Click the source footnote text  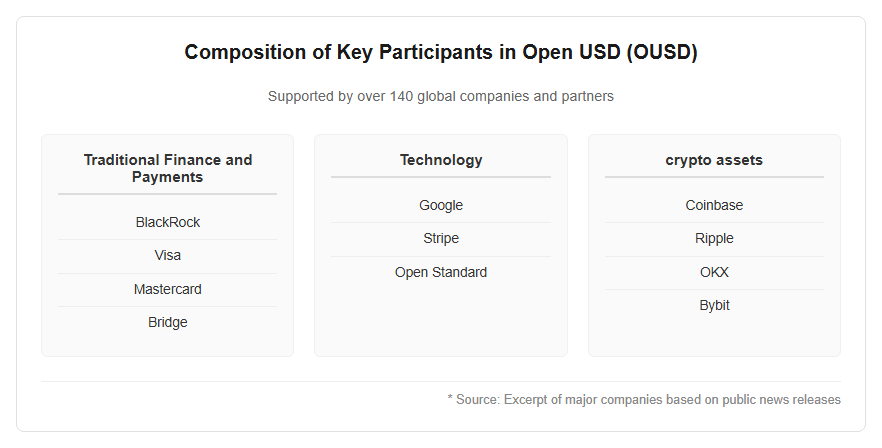point(644,400)
